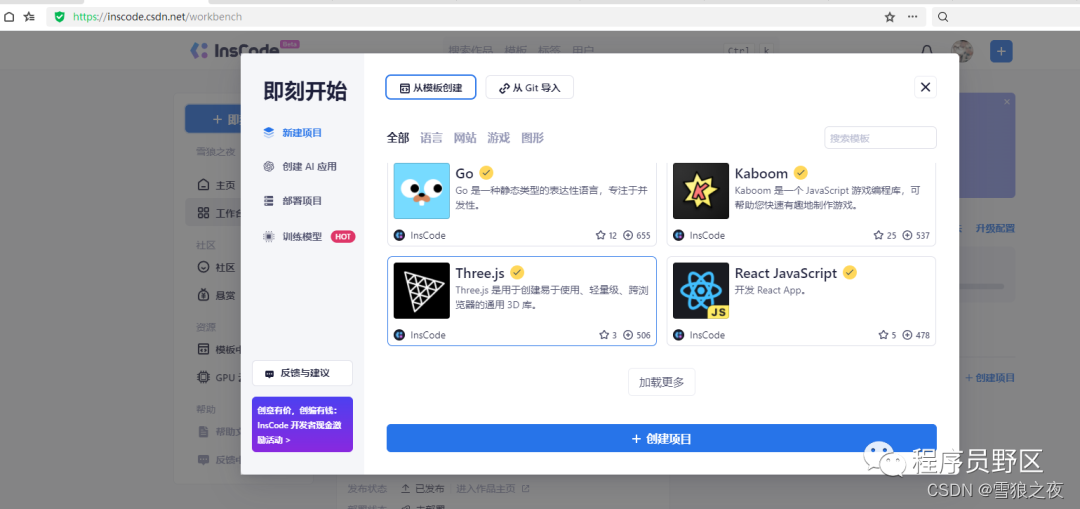Click the Go gopher template thumbnail
Viewport: 1080px width, 509px height.
[x=422, y=191]
